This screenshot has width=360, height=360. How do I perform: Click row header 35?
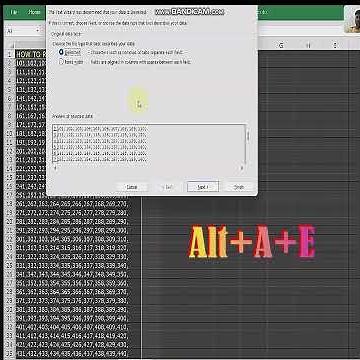[x=10, y=353]
